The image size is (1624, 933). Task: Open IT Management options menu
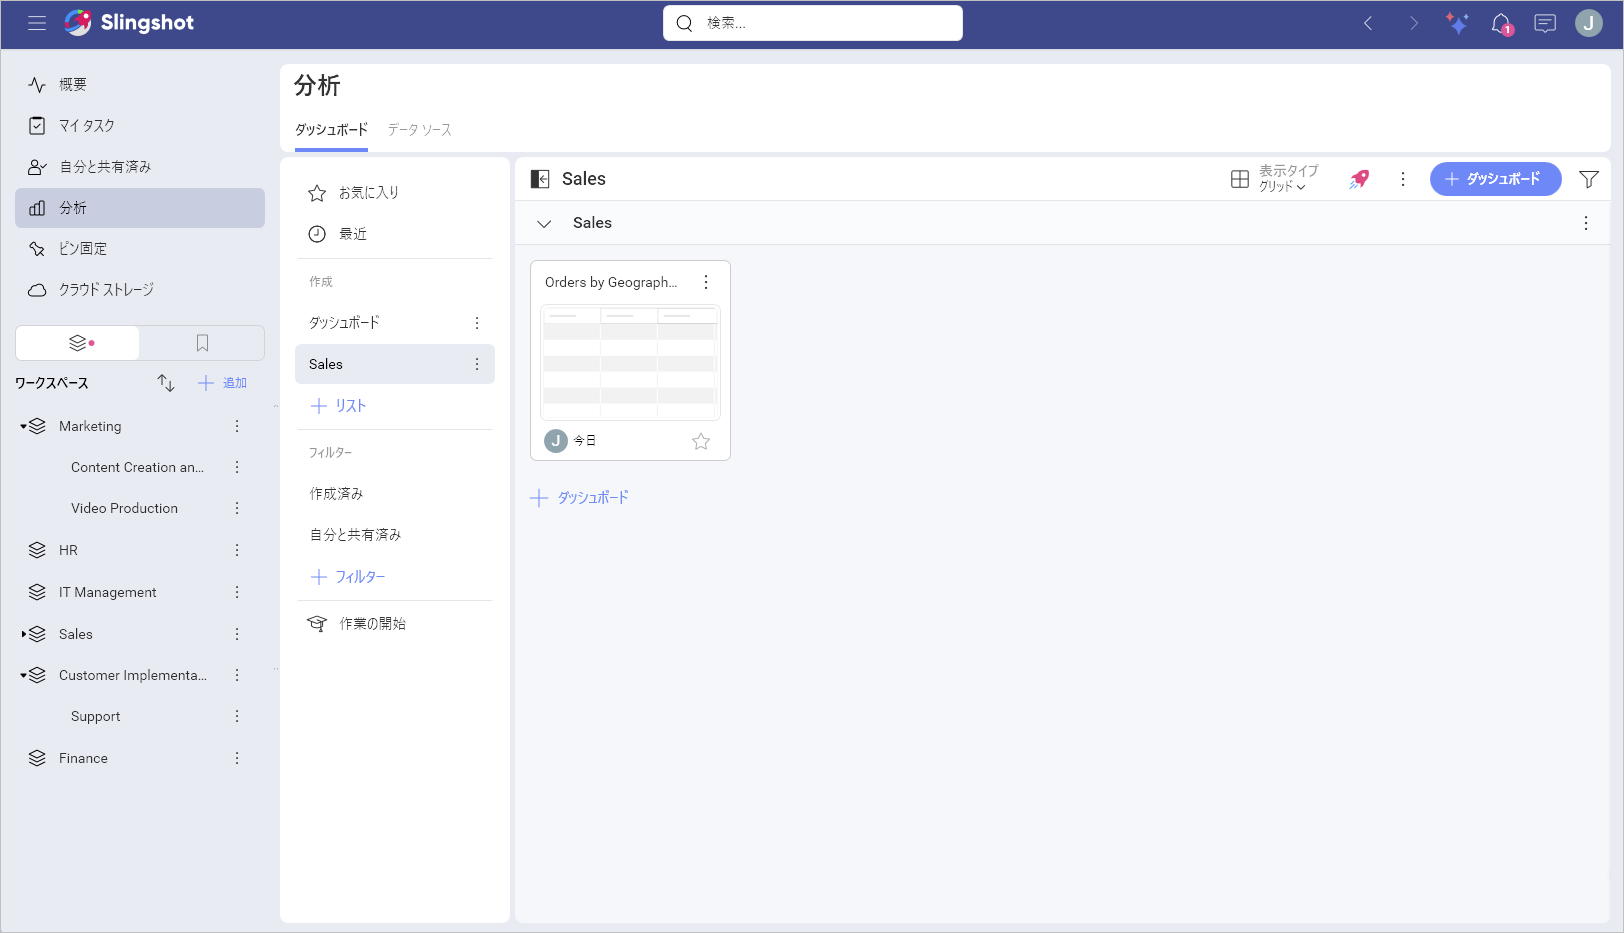click(237, 592)
